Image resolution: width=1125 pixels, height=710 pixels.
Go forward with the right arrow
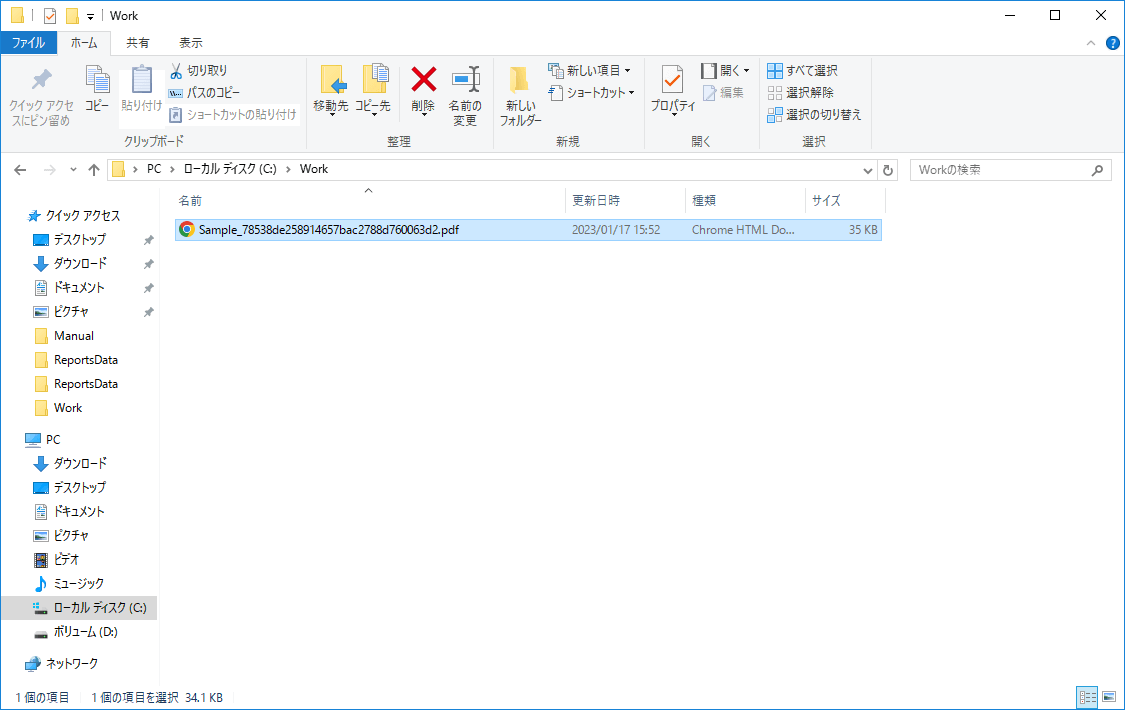coord(50,170)
